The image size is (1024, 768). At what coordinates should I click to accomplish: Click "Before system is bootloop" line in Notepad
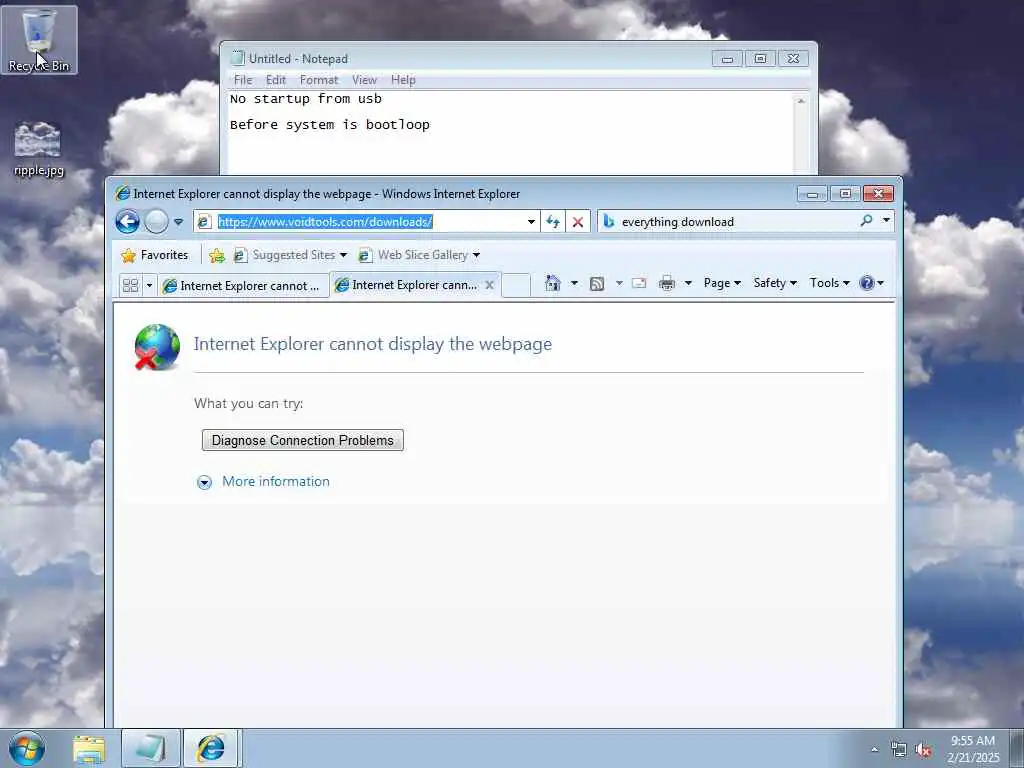[x=330, y=125]
